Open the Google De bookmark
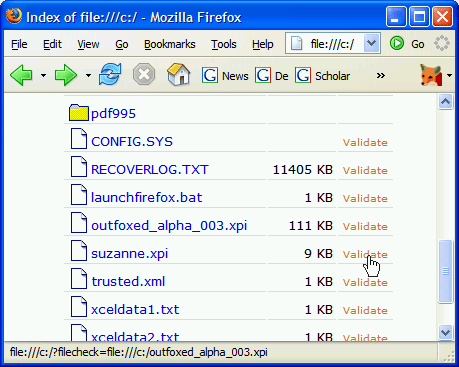This screenshot has height=367, width=459. (272, 76)
